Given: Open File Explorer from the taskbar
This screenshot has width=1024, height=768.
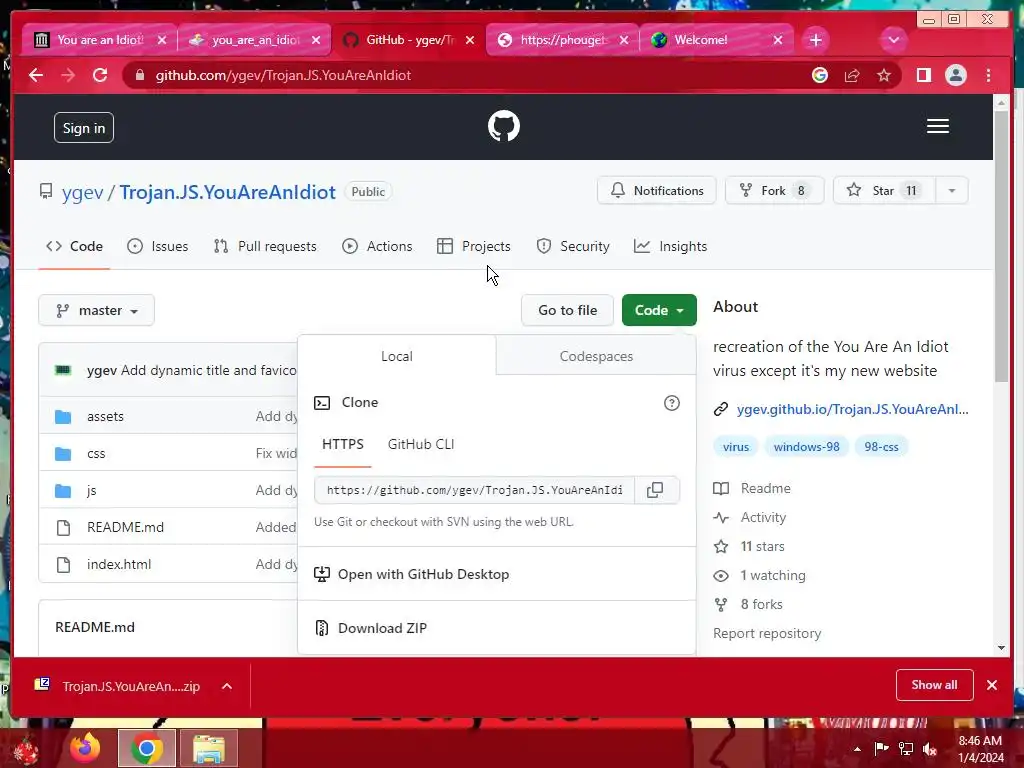Looking at the screenshot, I should click(208, 748).
